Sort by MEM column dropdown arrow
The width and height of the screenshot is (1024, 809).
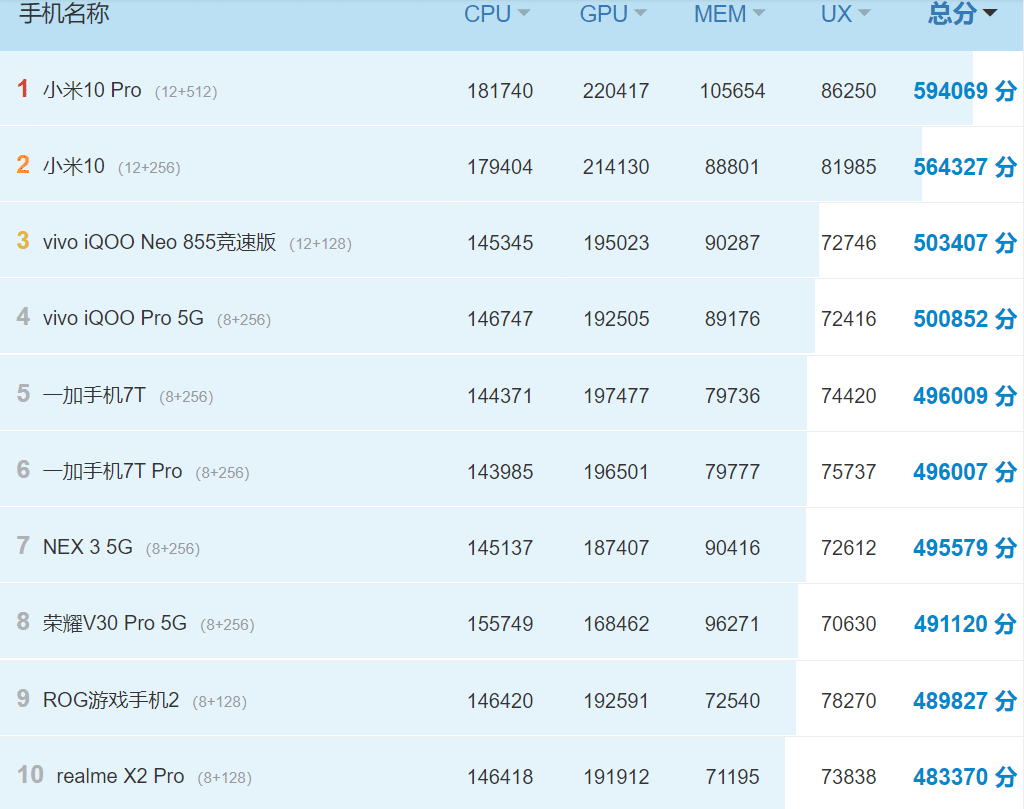coord(758,13)
